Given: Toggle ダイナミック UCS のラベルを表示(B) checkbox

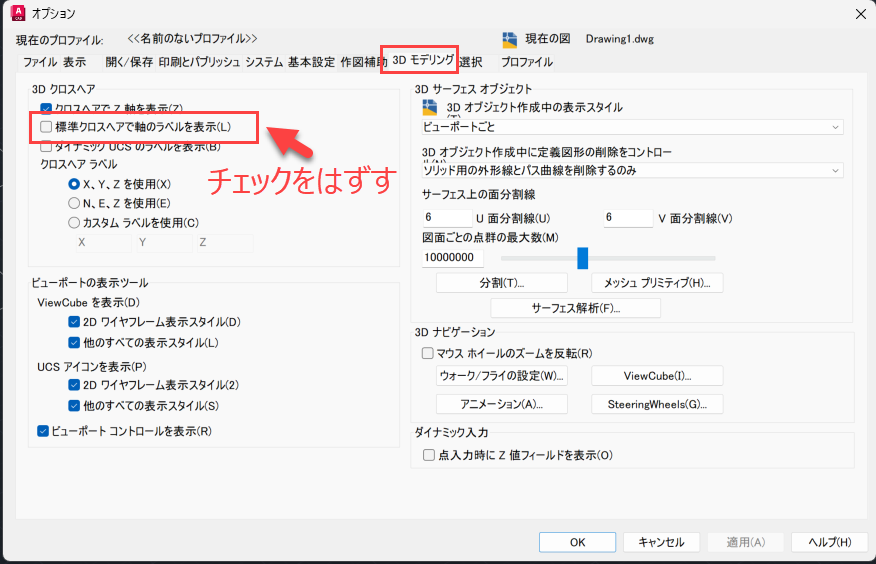Looking at the screenshot, I should pos(46,147).
